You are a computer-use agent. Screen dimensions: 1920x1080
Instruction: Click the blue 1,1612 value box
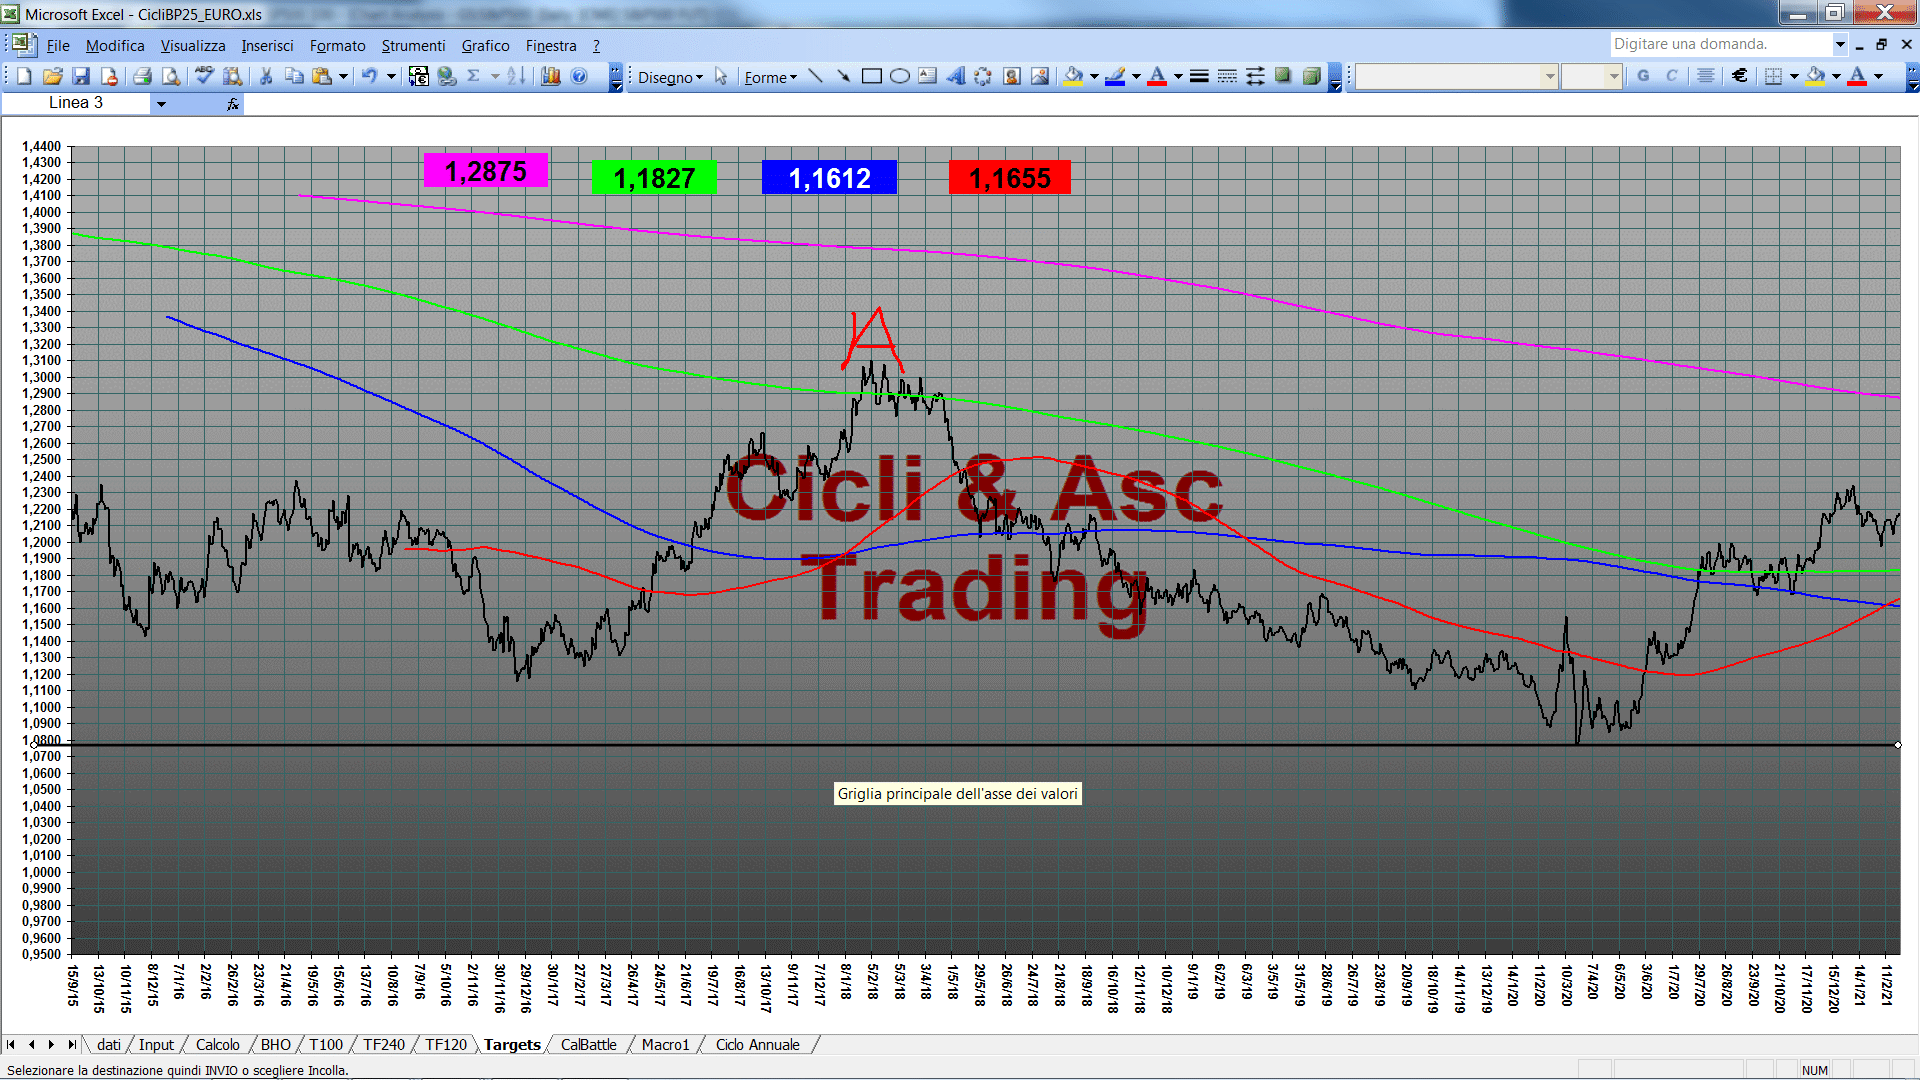point(829,178)
